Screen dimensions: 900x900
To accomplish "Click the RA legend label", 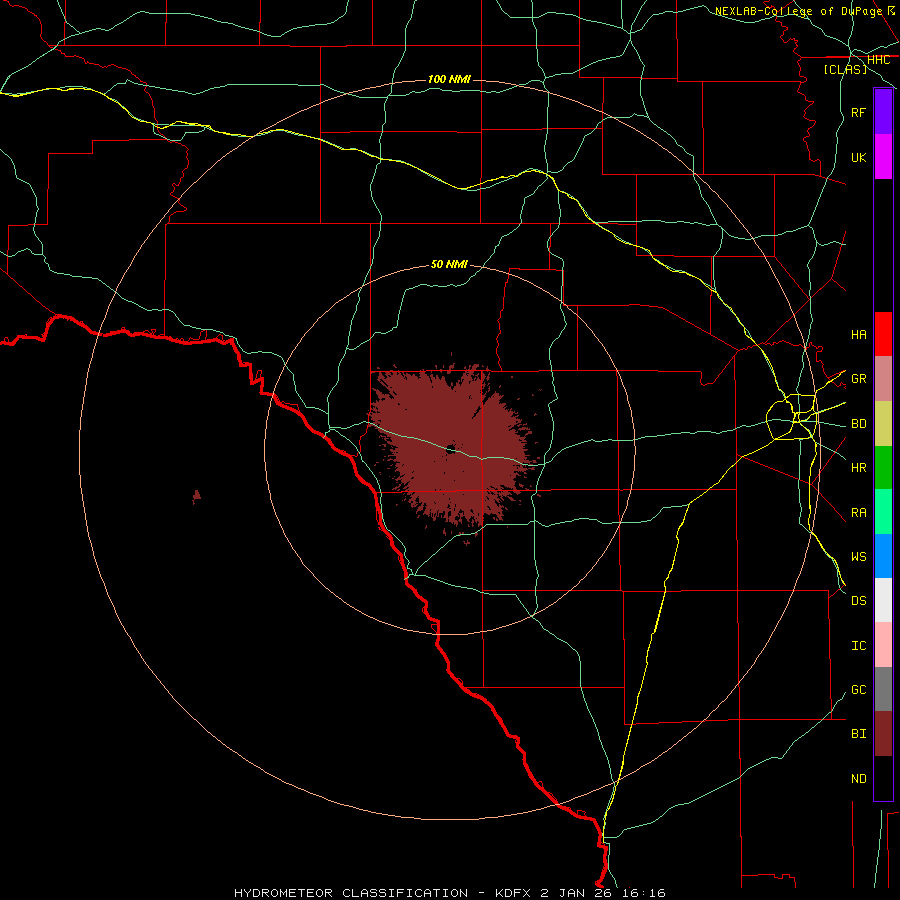I will pyautogui.click(x=858, y=513).
